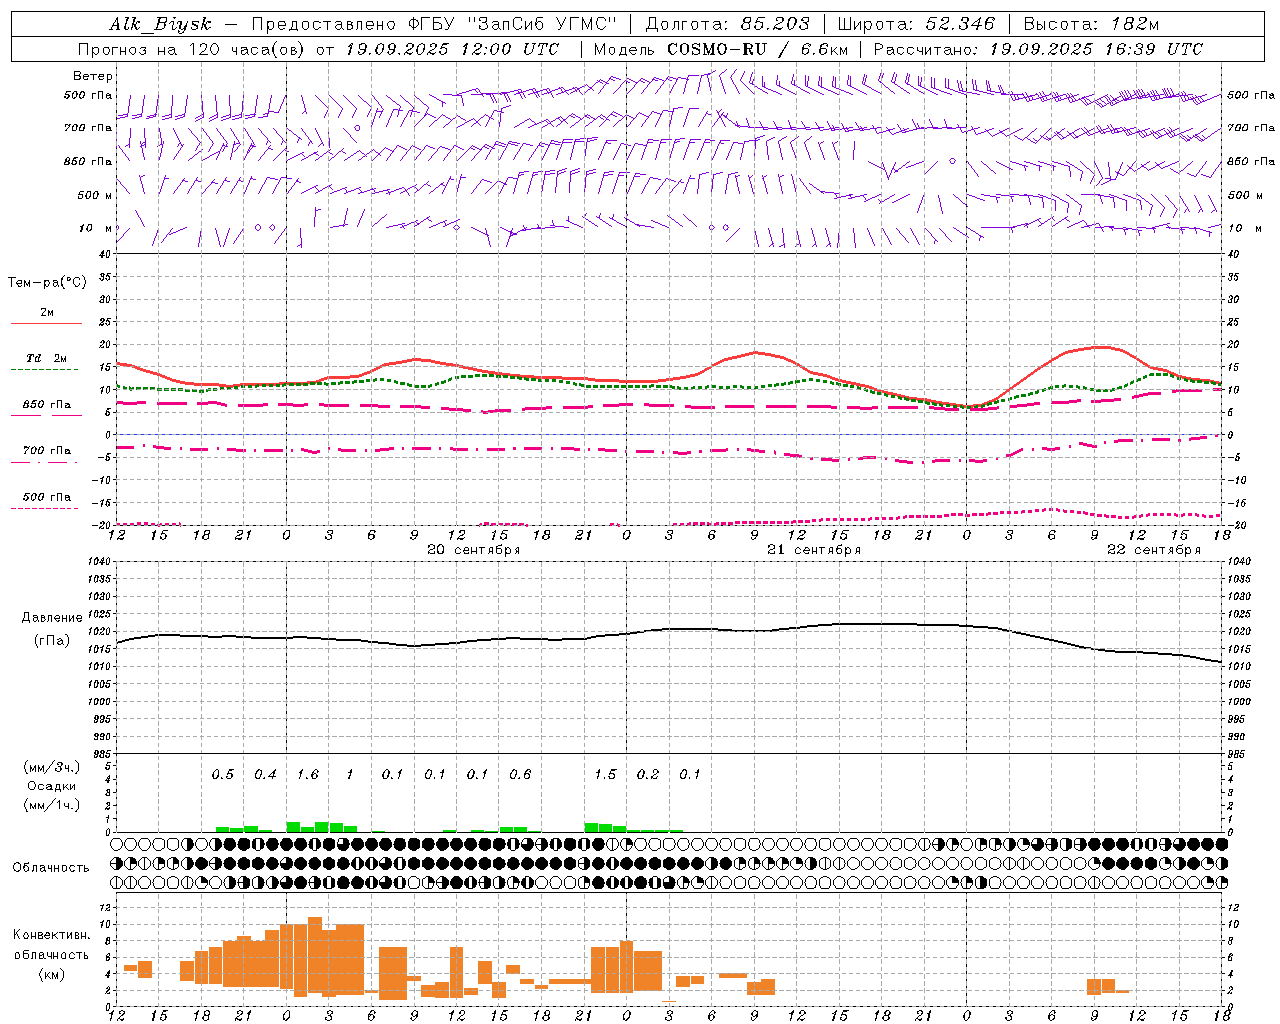Click the 'Тем-ра(°C)' temperature panel label

(47, 282)
